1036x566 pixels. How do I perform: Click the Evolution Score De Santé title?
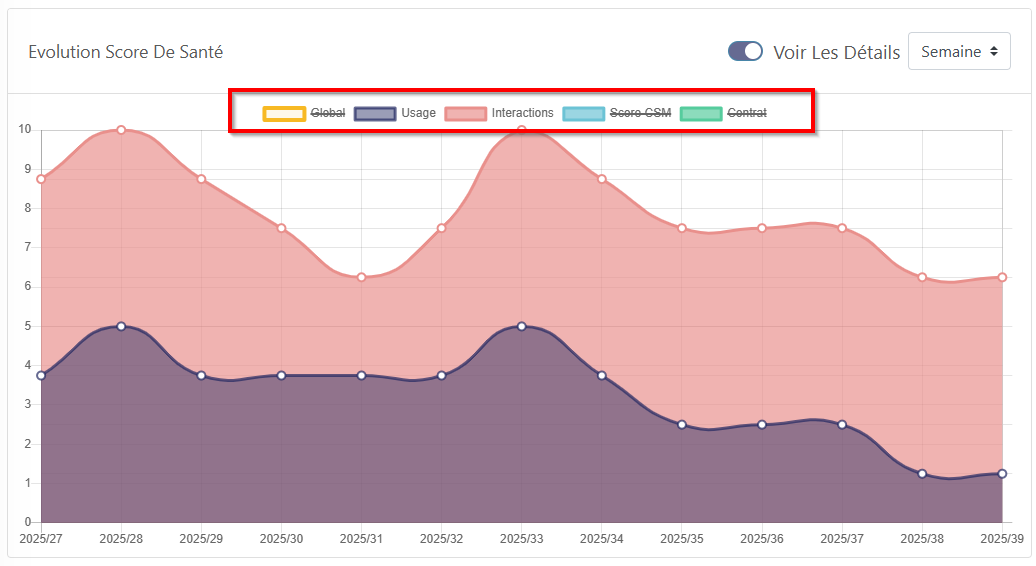(125, 52)
